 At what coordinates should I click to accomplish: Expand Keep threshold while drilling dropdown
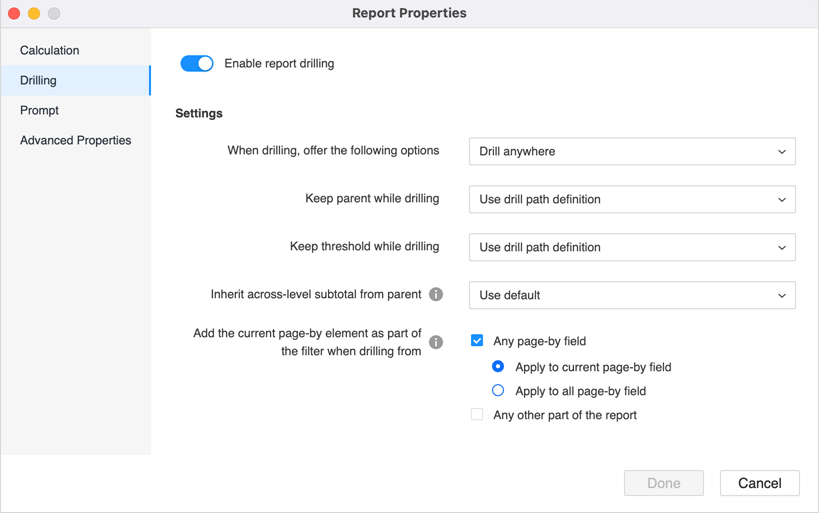coord(632,248)
